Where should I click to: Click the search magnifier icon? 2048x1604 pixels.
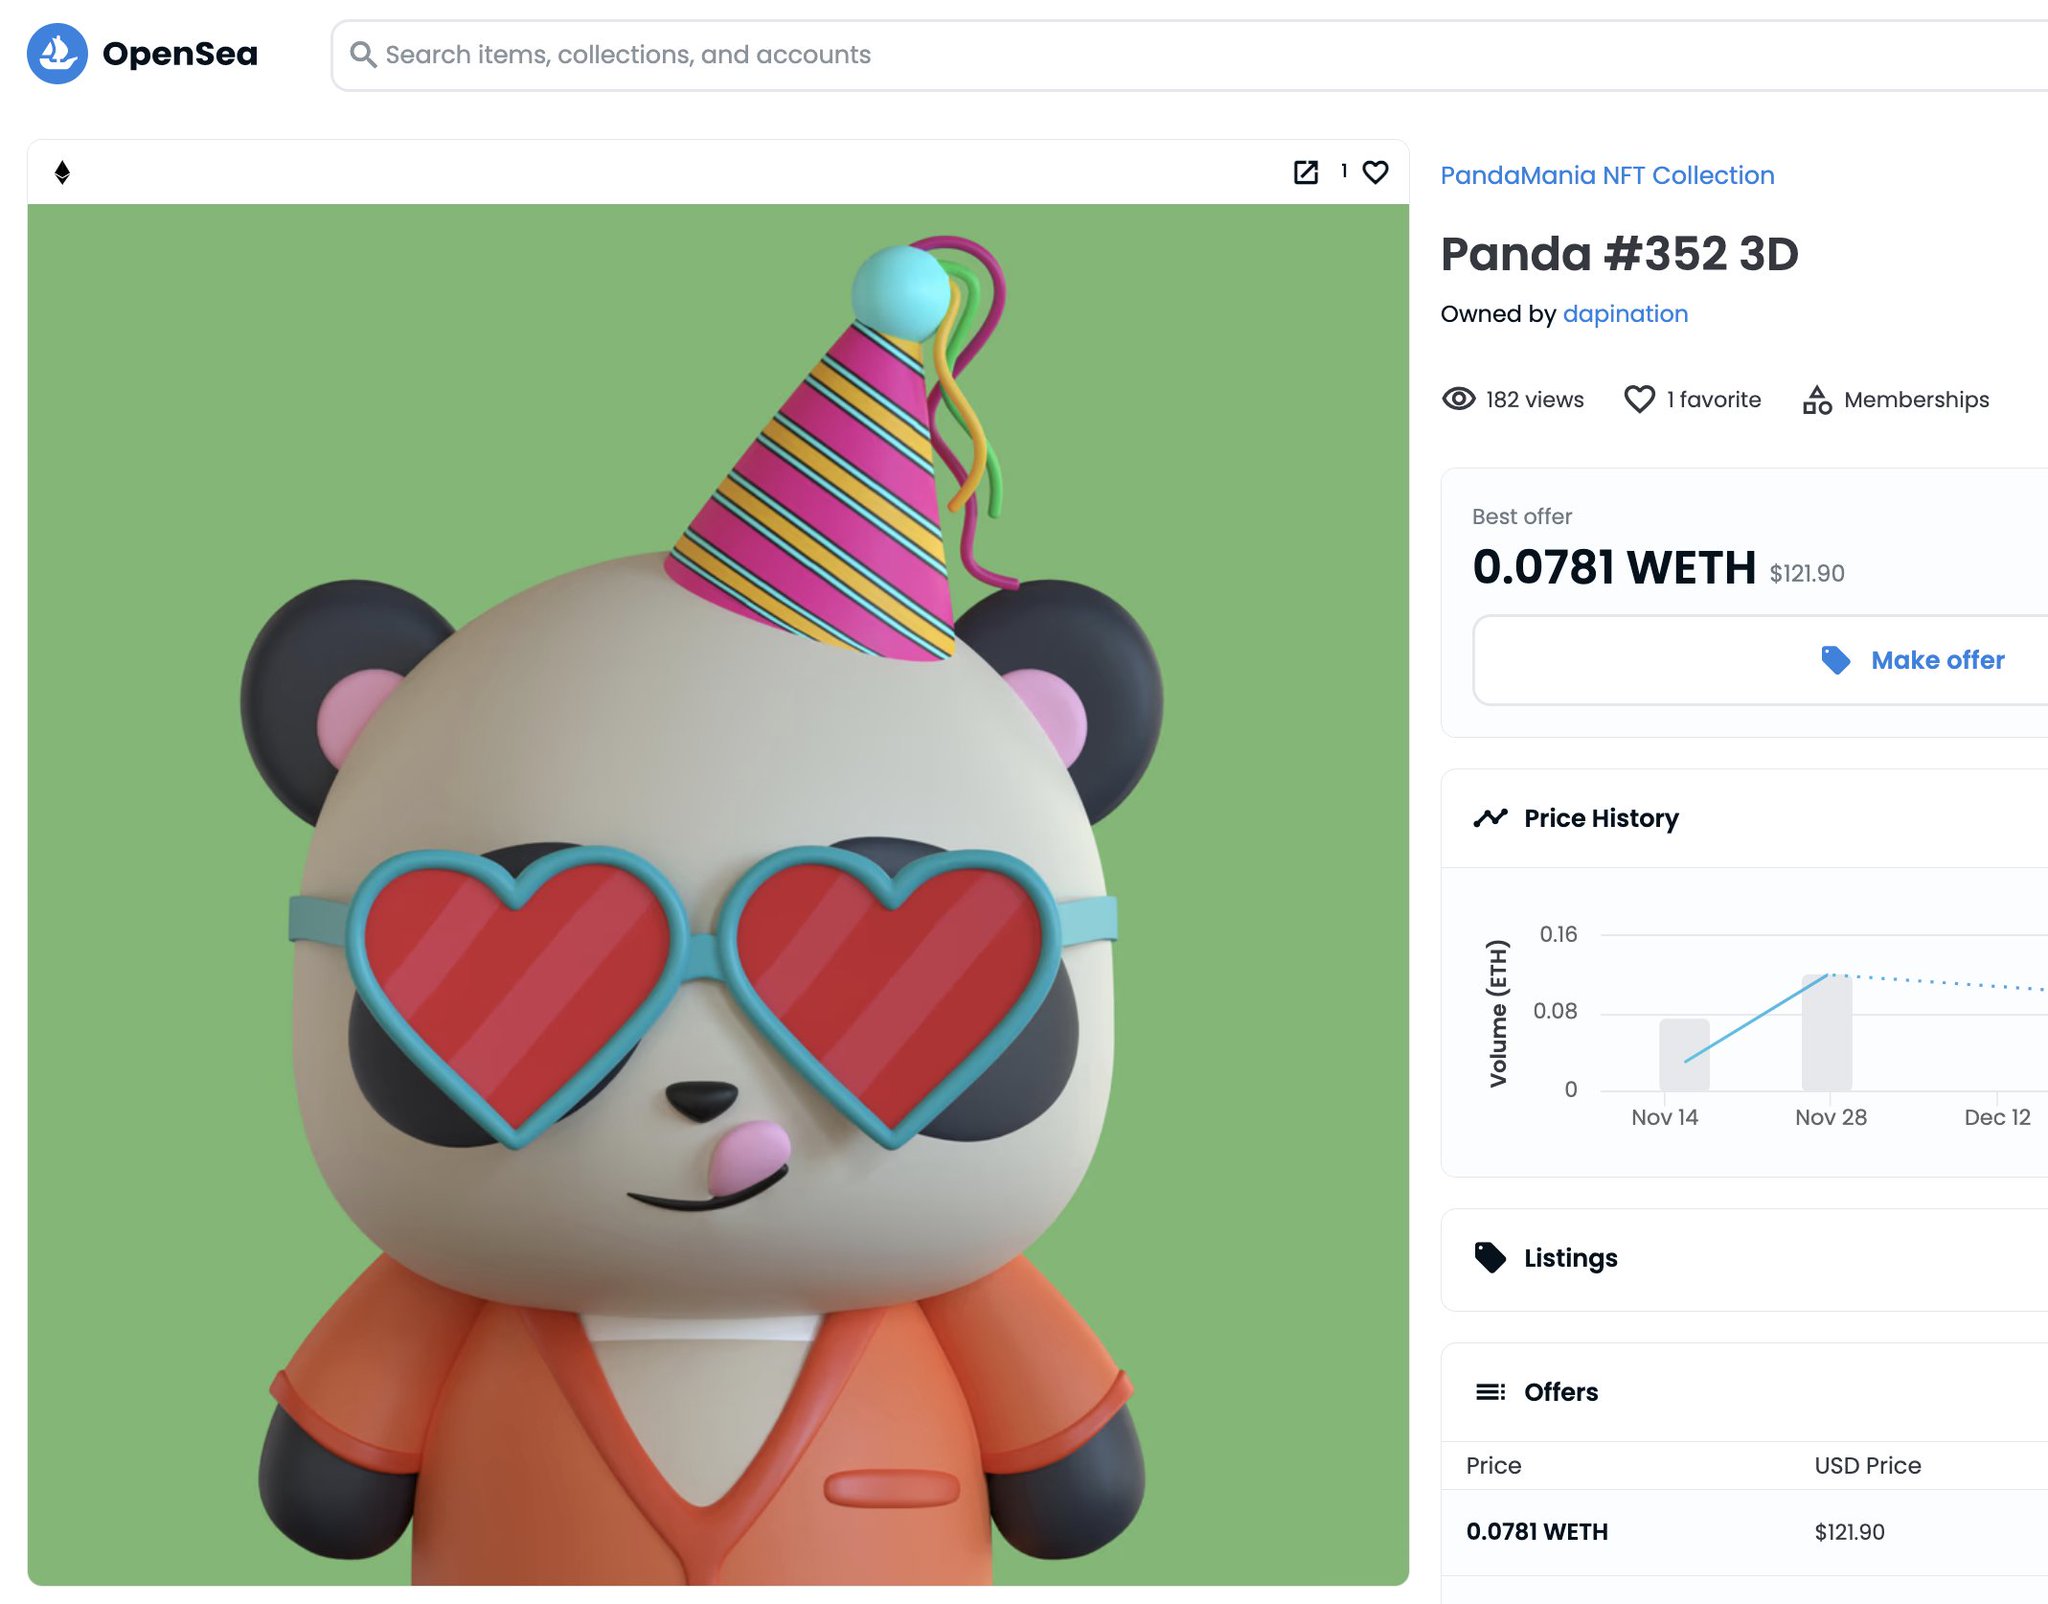(x=362, y=54)
